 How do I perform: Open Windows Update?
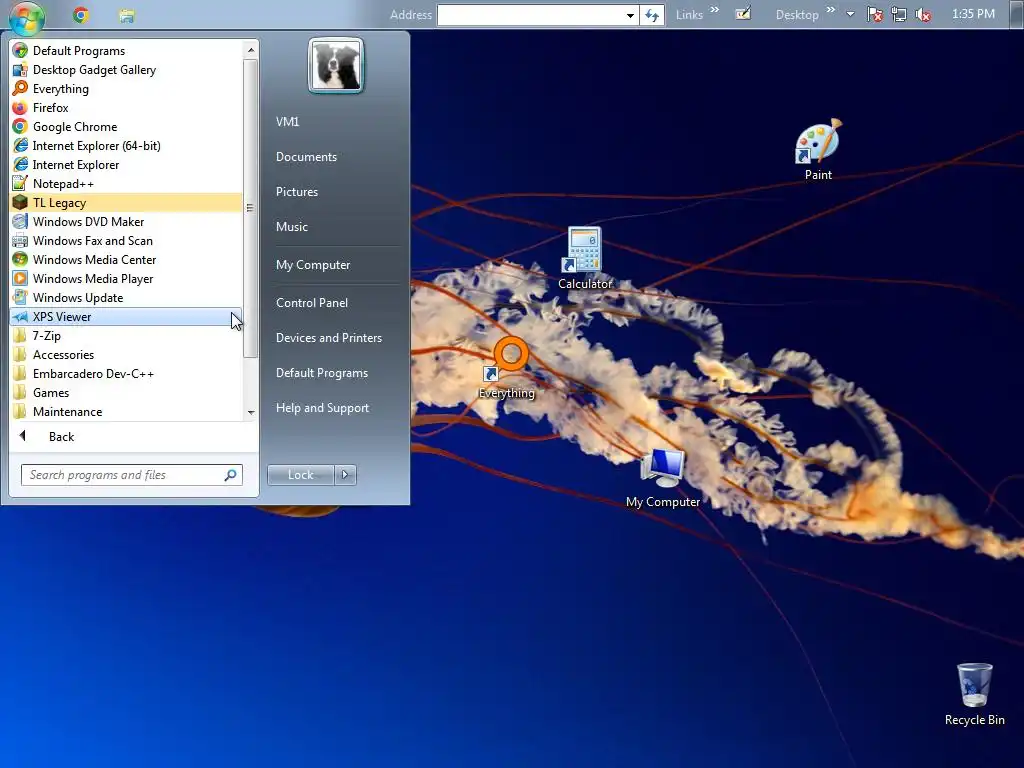(x=126, y=297)
